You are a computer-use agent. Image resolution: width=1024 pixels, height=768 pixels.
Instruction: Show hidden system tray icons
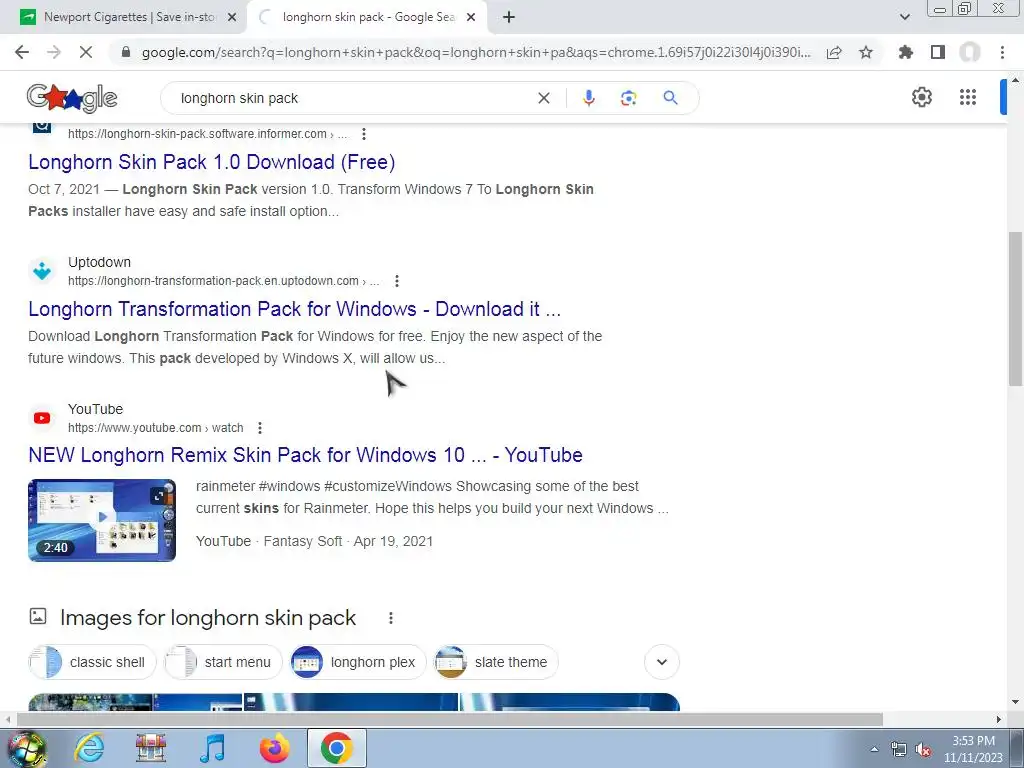tap(874, 750)
